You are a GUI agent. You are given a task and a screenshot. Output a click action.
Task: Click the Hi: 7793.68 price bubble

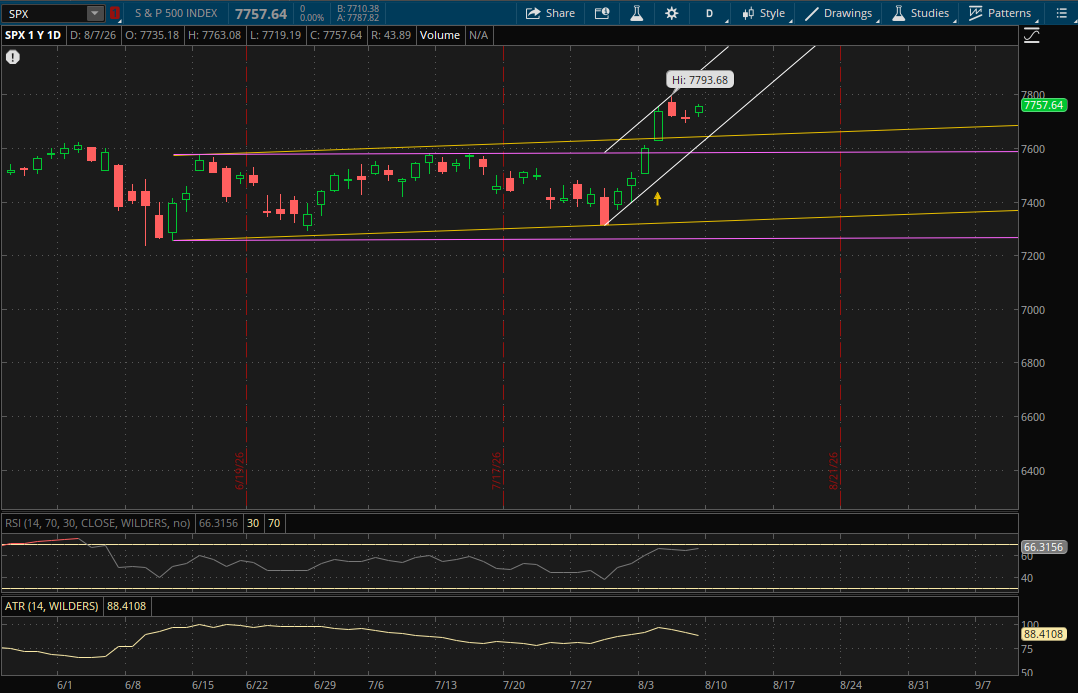tap(699, 80)
